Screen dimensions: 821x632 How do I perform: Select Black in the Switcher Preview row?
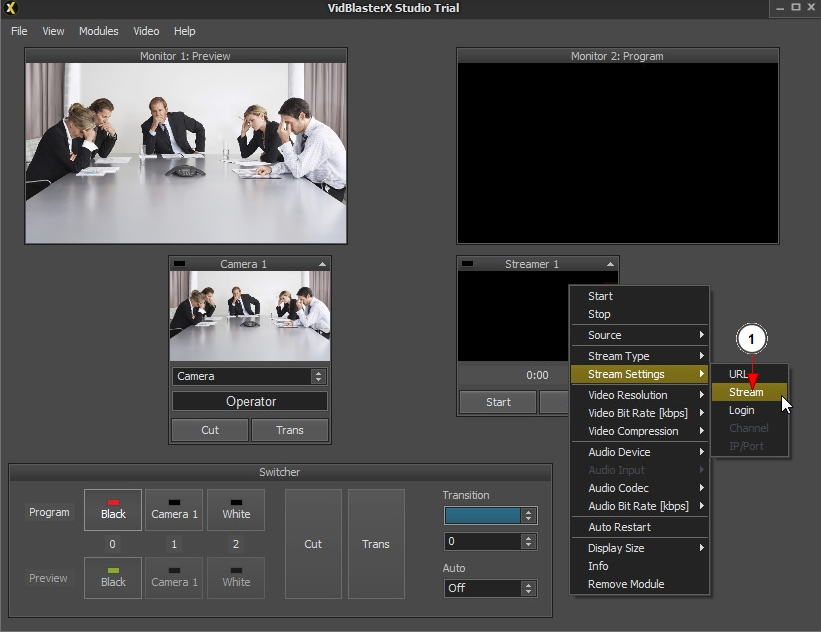point(113,578)
